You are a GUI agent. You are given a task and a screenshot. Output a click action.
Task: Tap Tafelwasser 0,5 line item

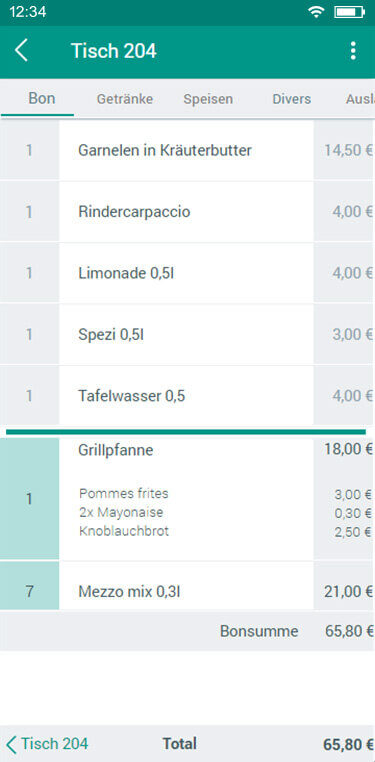[188, 396]
